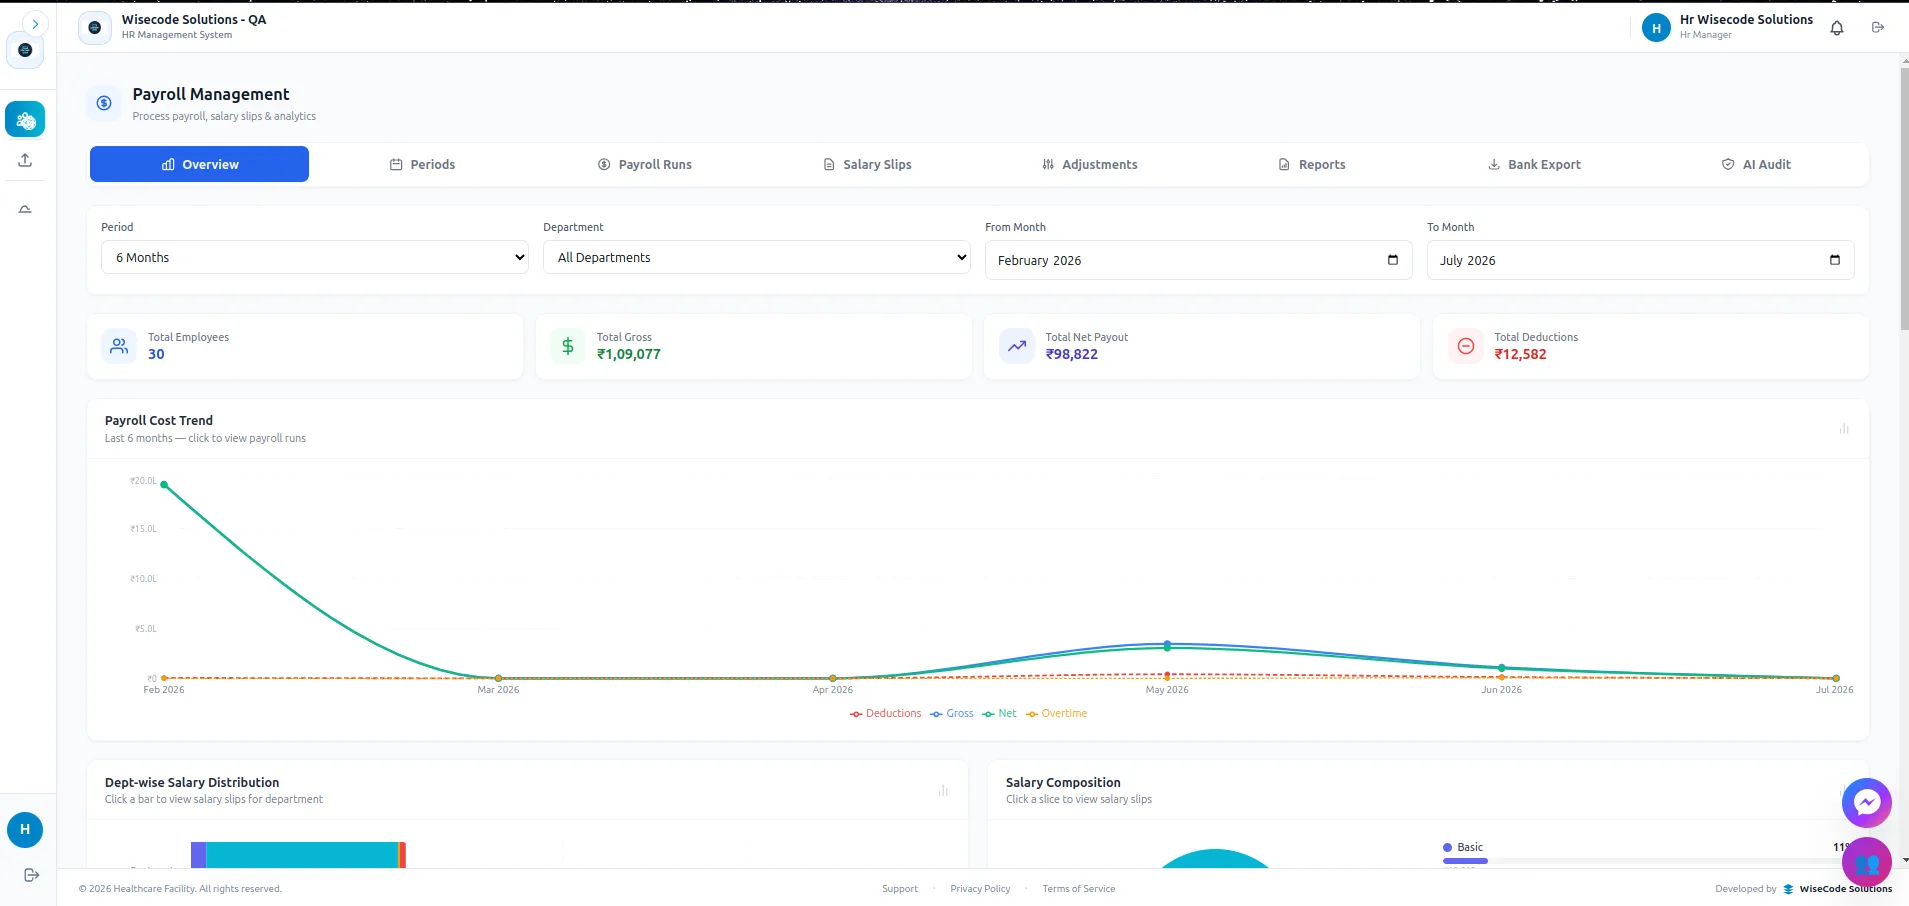Click the Total Employees people icon
The image size is (1909, 906).
119,346
